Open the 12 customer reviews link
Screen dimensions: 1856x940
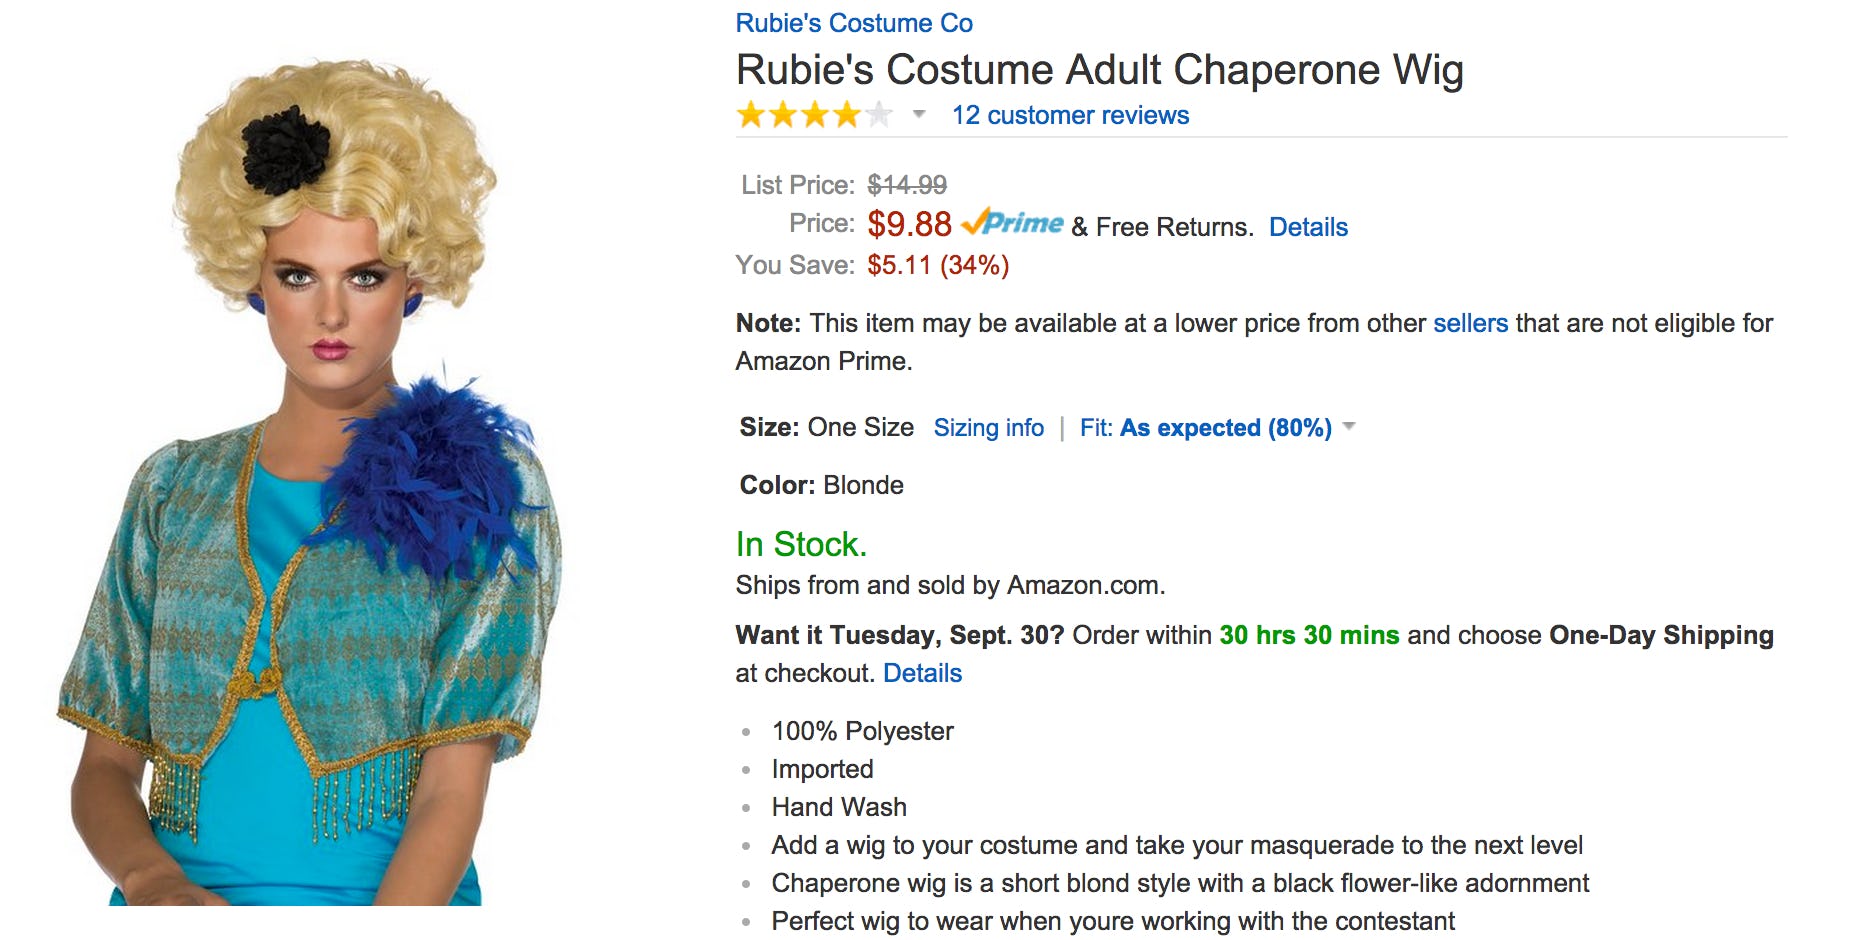(1070, 115)
